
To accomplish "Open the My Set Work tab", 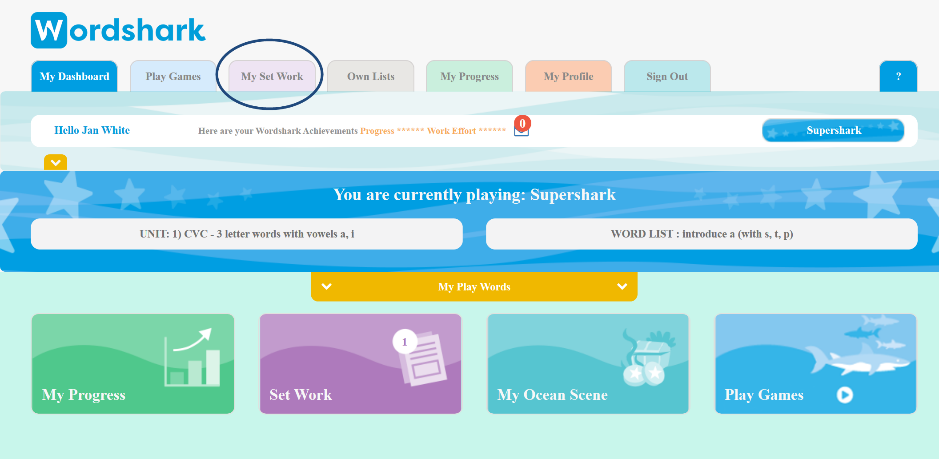I will [272, 76].
